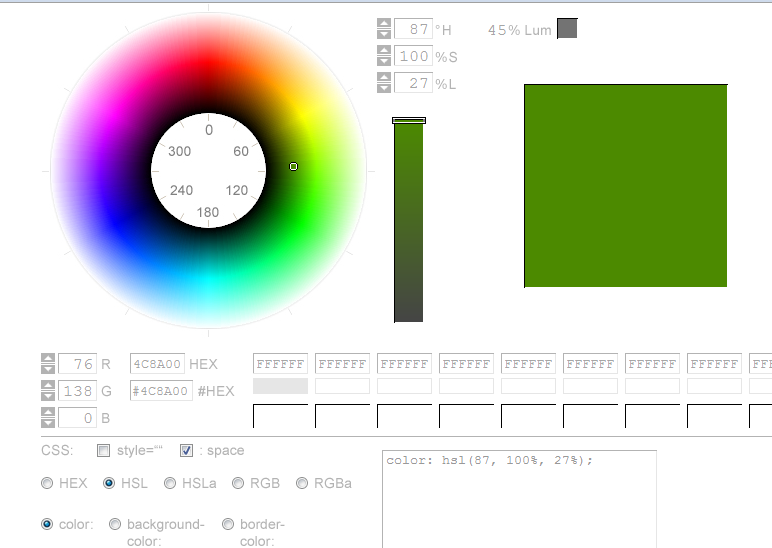Image resolution: width=772 pixels, height=548 pixels.
Task: Select the HSLa output format radio
Action: tap(170, 483)
